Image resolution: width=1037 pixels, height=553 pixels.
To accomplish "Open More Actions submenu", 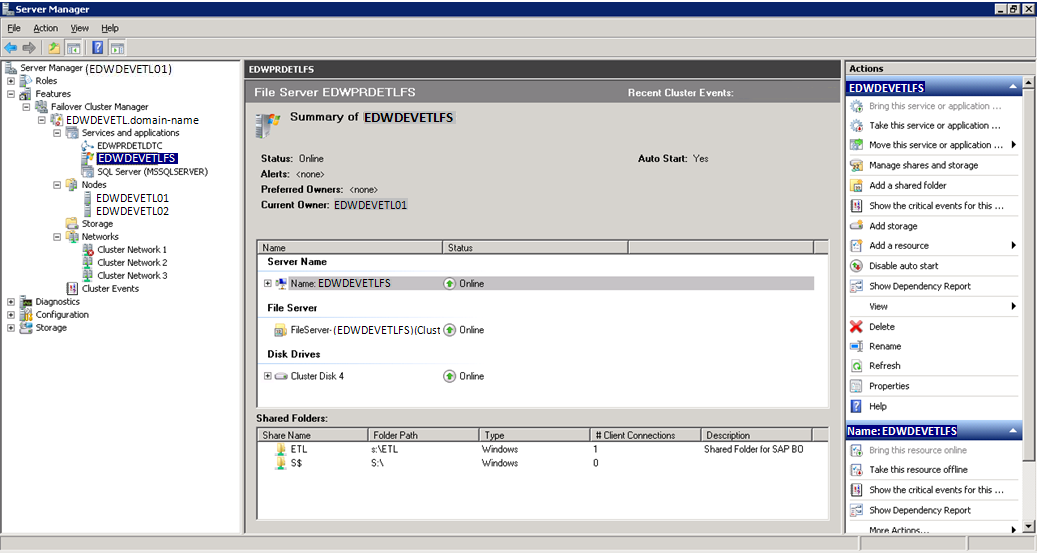I will pyautogui.click(x=933, y=530).
